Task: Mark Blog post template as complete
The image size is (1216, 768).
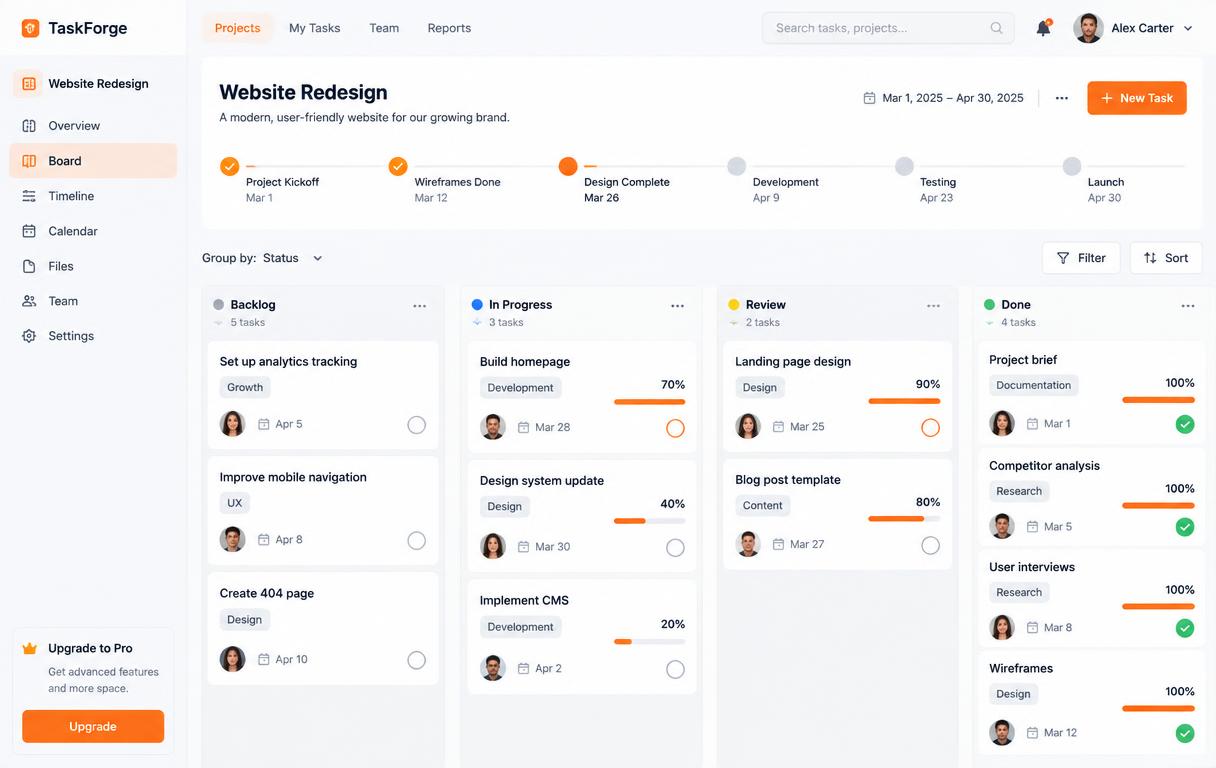Action: click(x=930, y=545)
